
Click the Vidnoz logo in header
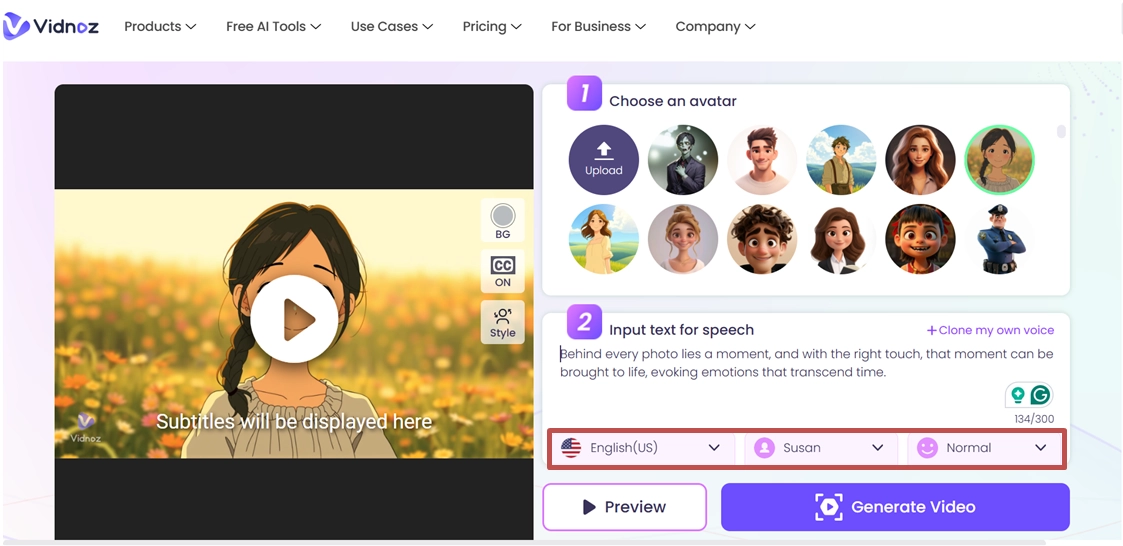51,26
